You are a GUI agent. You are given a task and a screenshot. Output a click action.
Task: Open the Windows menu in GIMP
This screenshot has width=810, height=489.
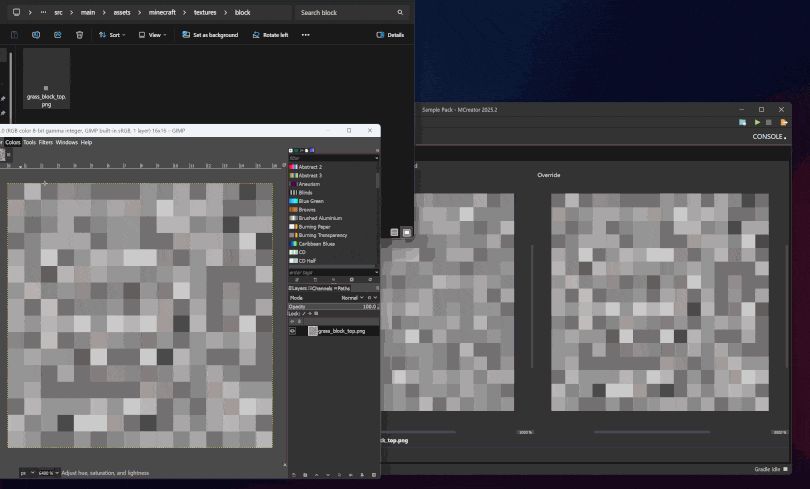[x=67, y=143]
